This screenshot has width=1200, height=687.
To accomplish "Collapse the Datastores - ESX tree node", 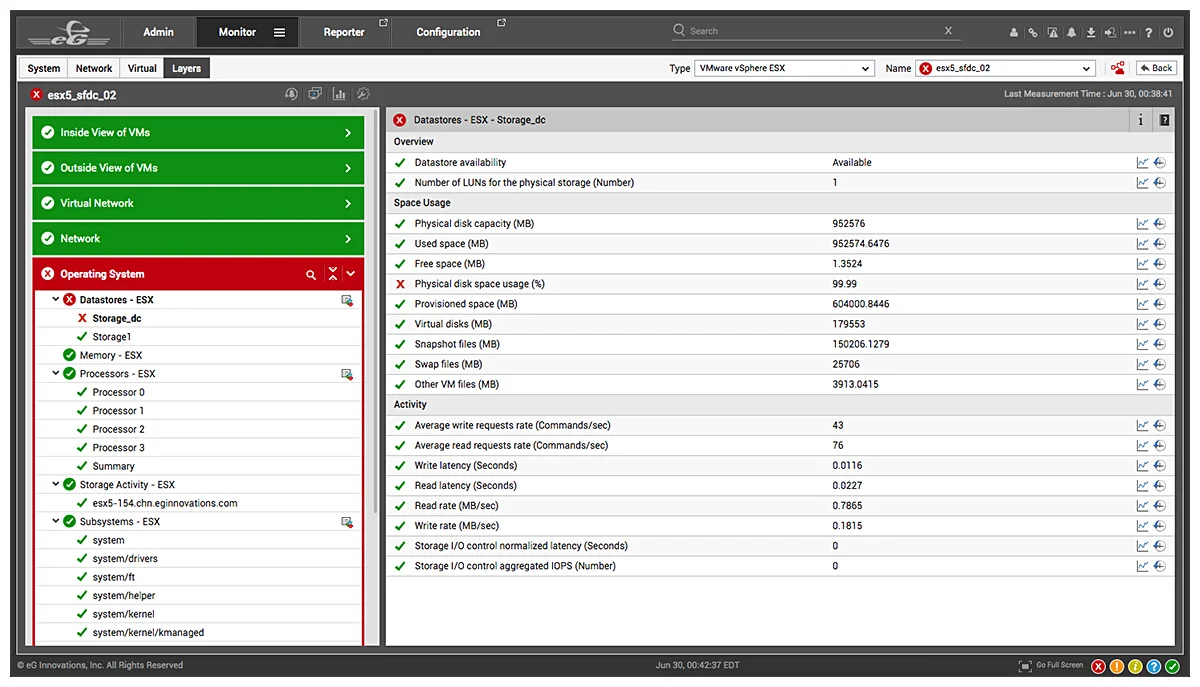I will pyautogui.click(x=56, y=300).
